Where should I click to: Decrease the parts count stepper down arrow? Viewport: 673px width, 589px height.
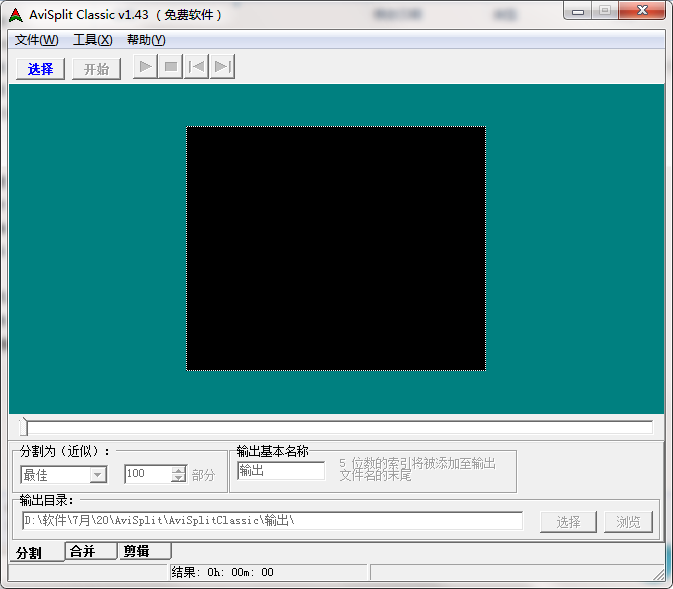179,478
